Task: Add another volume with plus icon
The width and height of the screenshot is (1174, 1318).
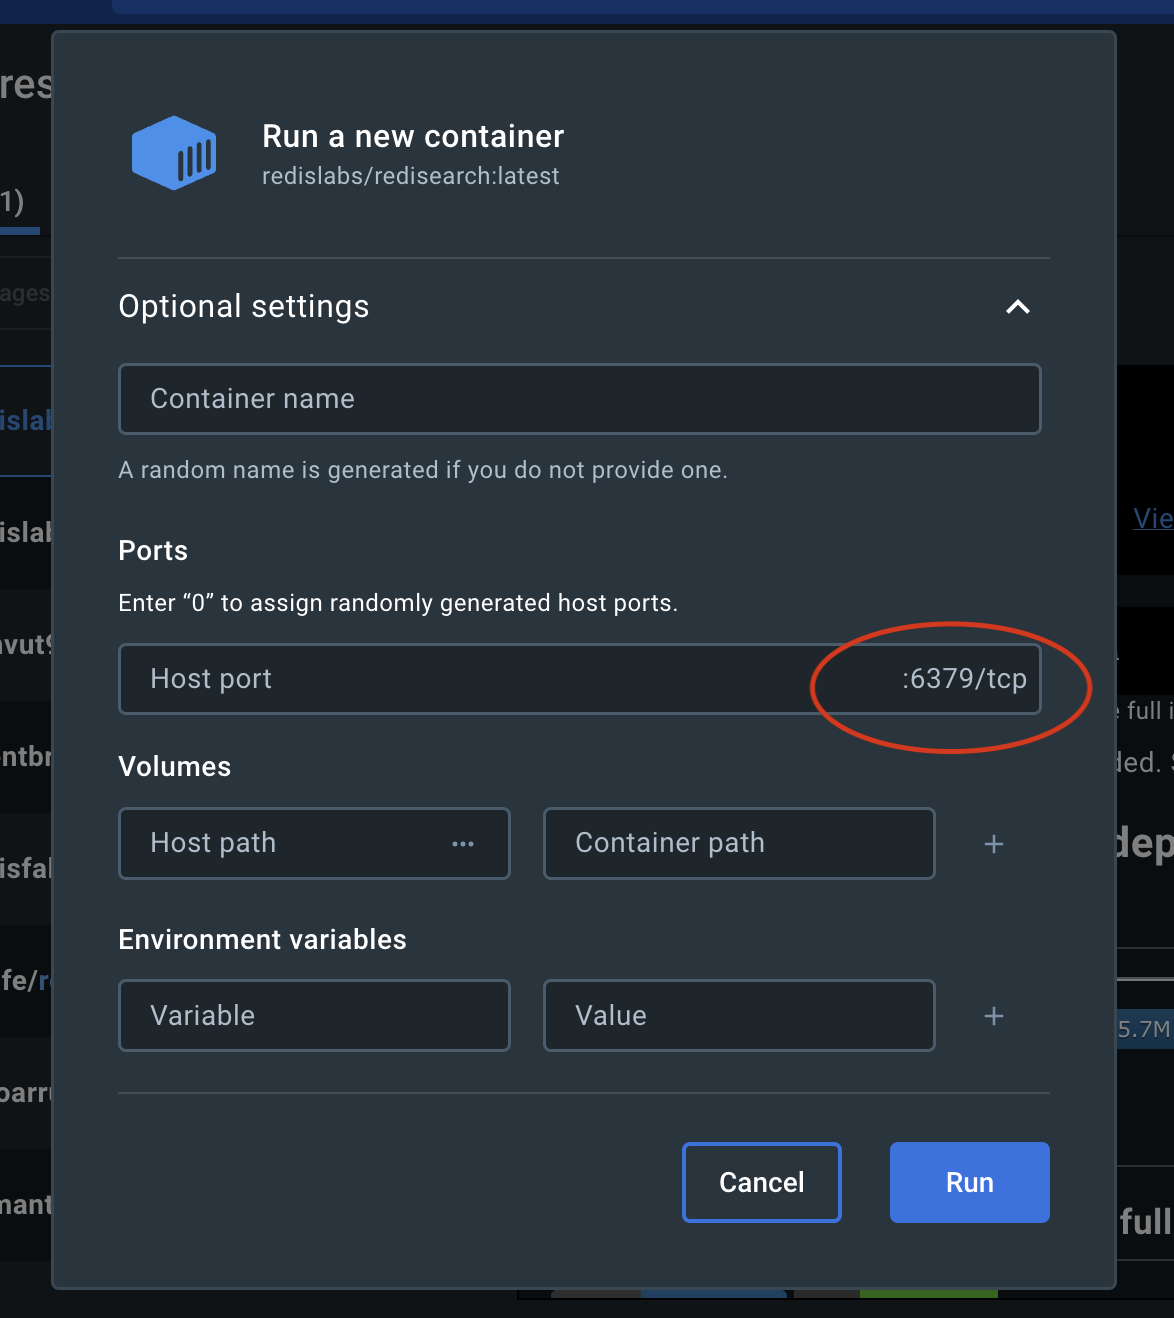Action: pyautogui.click(x=993, y=844)
